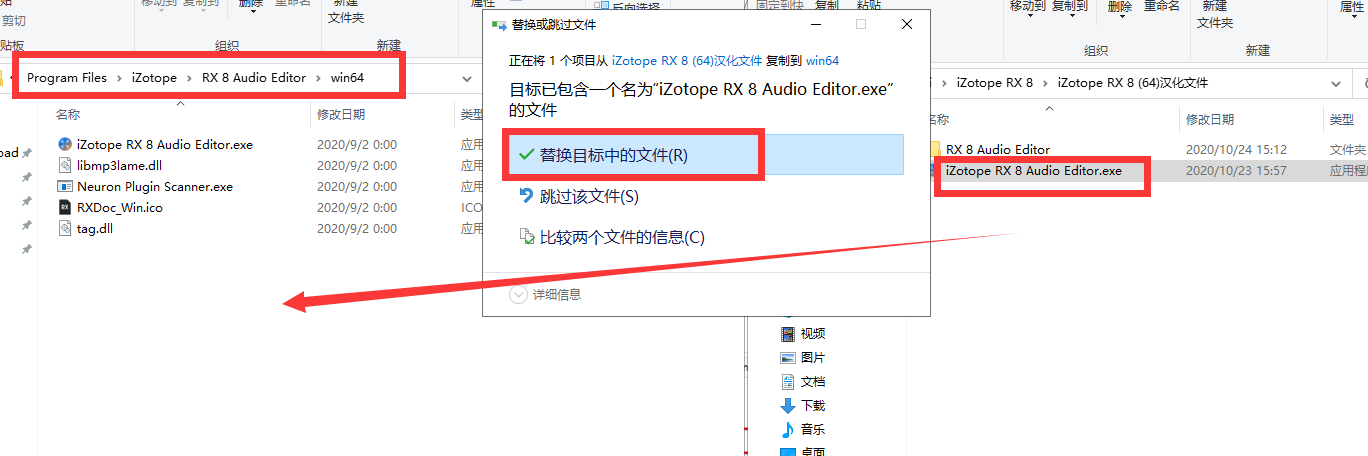Open 音乐 in the navigation pane
1368x456 pixels.
coord(812,429)
